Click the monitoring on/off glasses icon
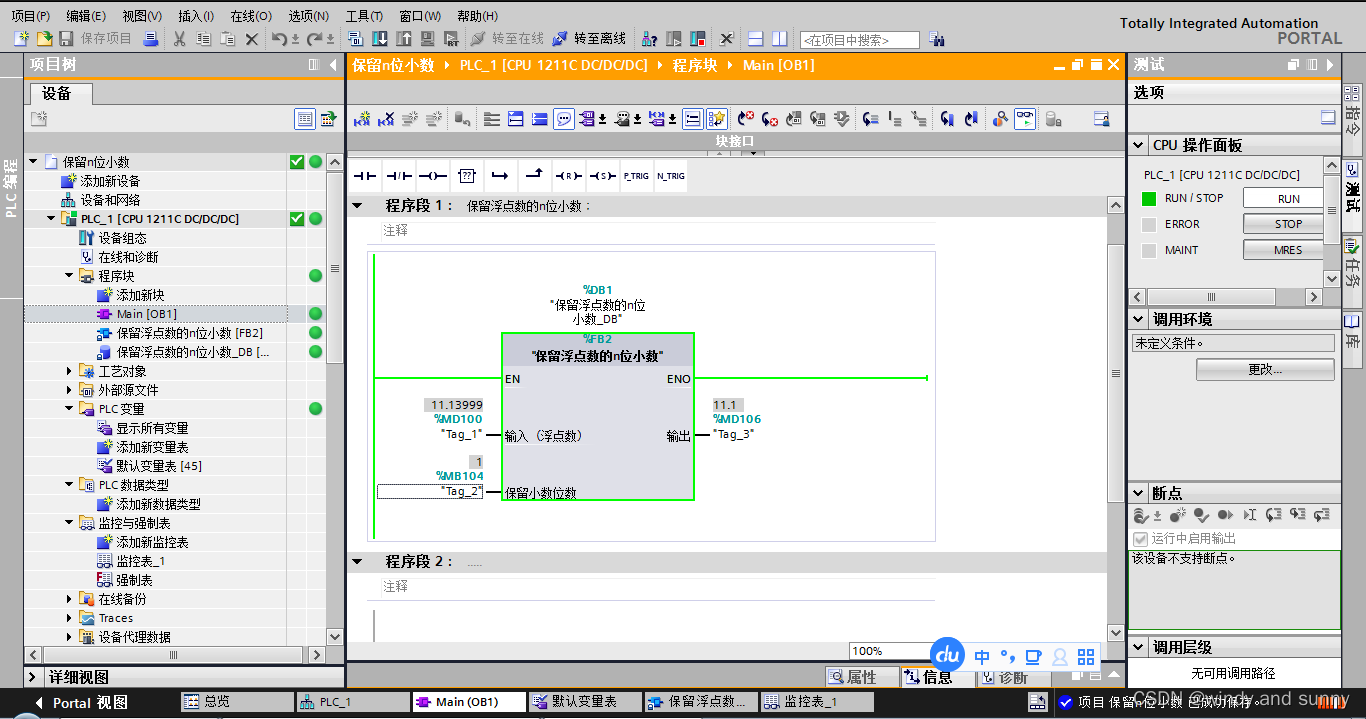This screenshot has width=1366, height=719. [1025, 119]
